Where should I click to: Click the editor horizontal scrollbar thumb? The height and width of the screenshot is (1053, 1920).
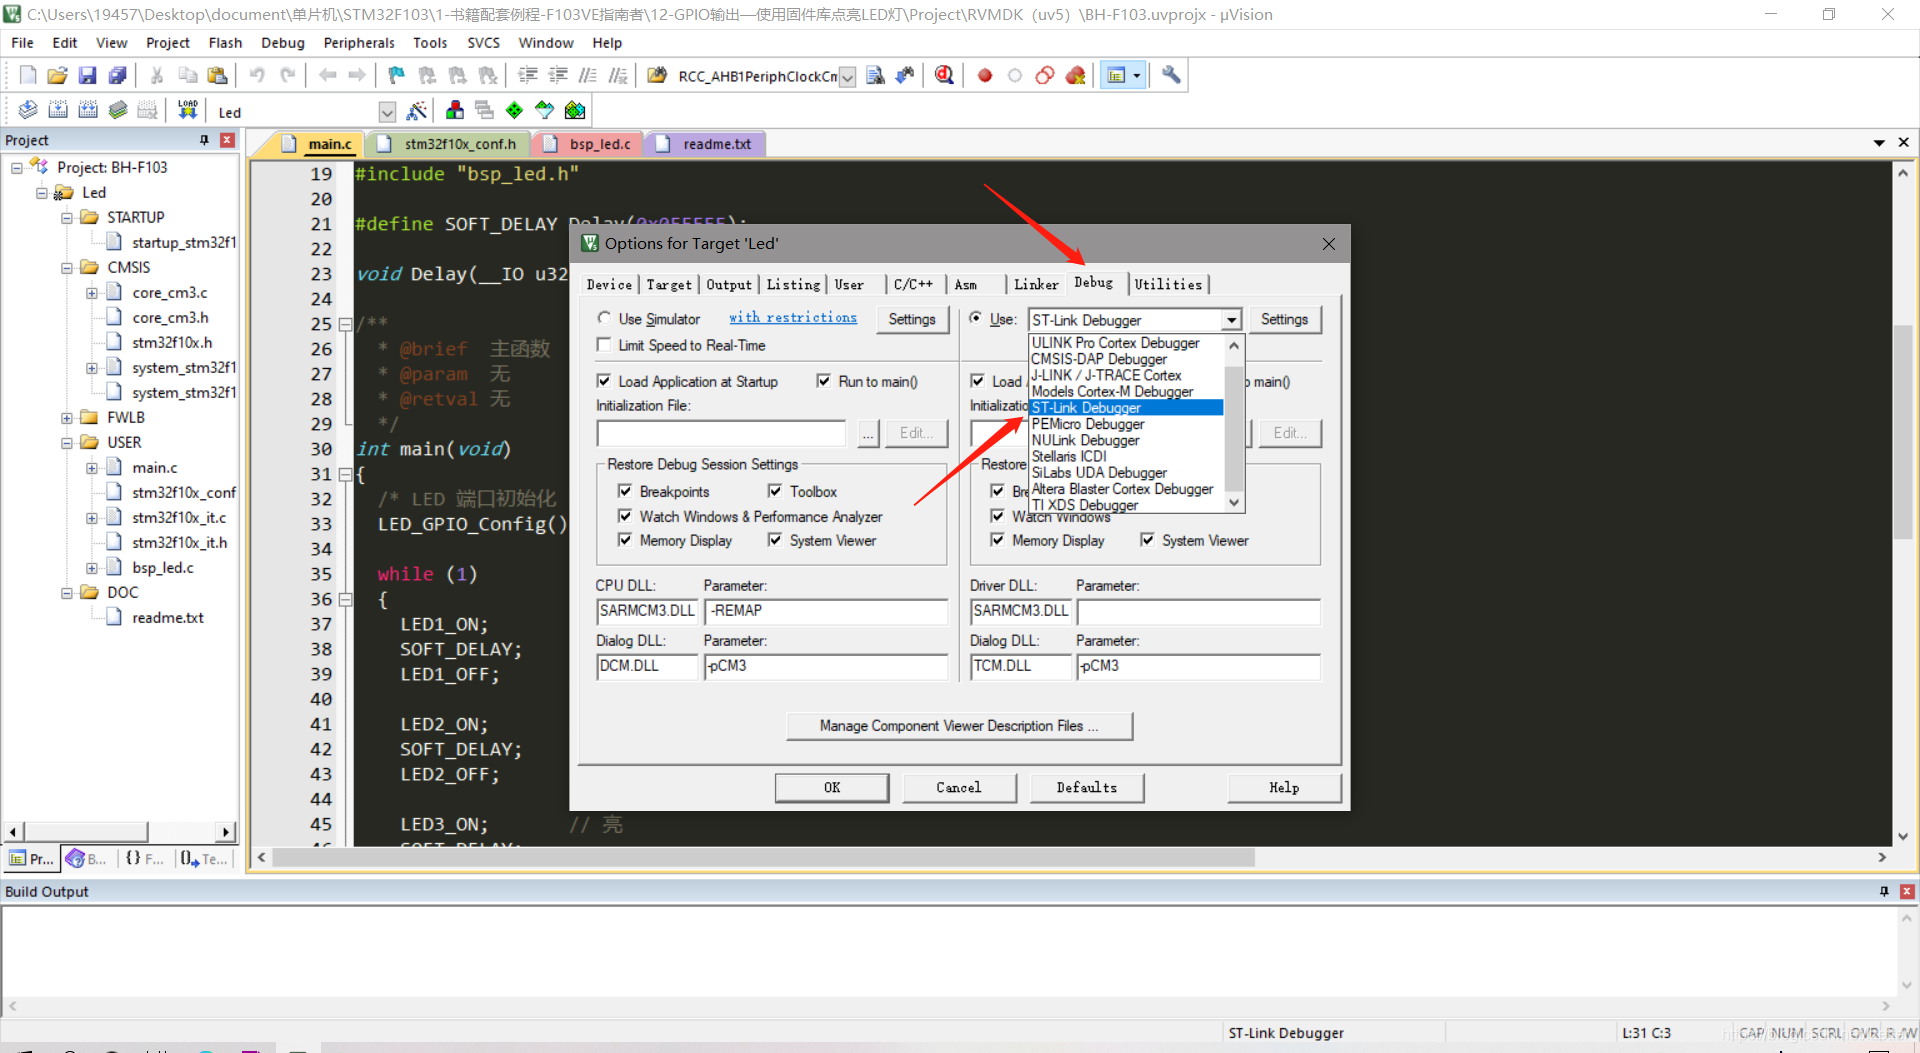click(763, 857)
